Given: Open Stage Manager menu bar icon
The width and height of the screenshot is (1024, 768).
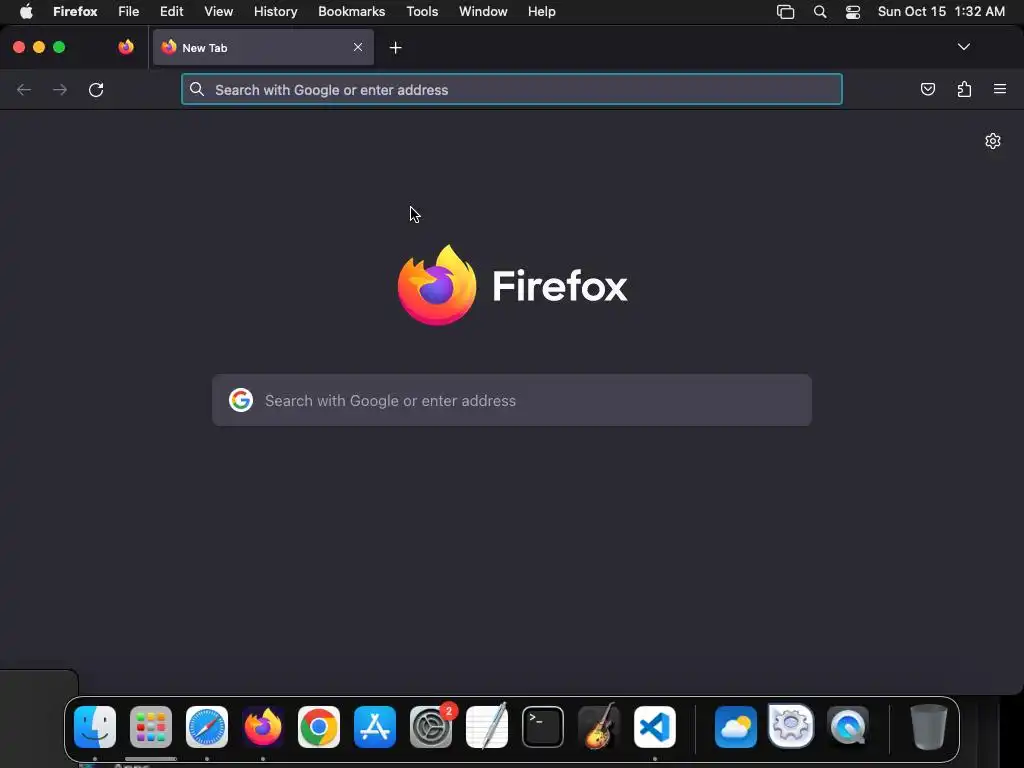Looking at the screenshot, I should click(x=786, y=12).
